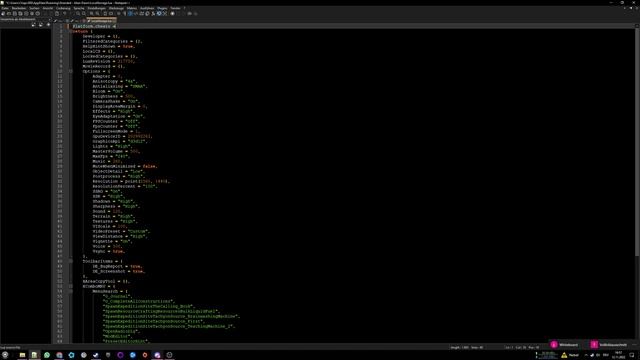Click the Close All toolbar icon
Screen dimensions: 640x360
pyautogui.click(x=32, y=13)
